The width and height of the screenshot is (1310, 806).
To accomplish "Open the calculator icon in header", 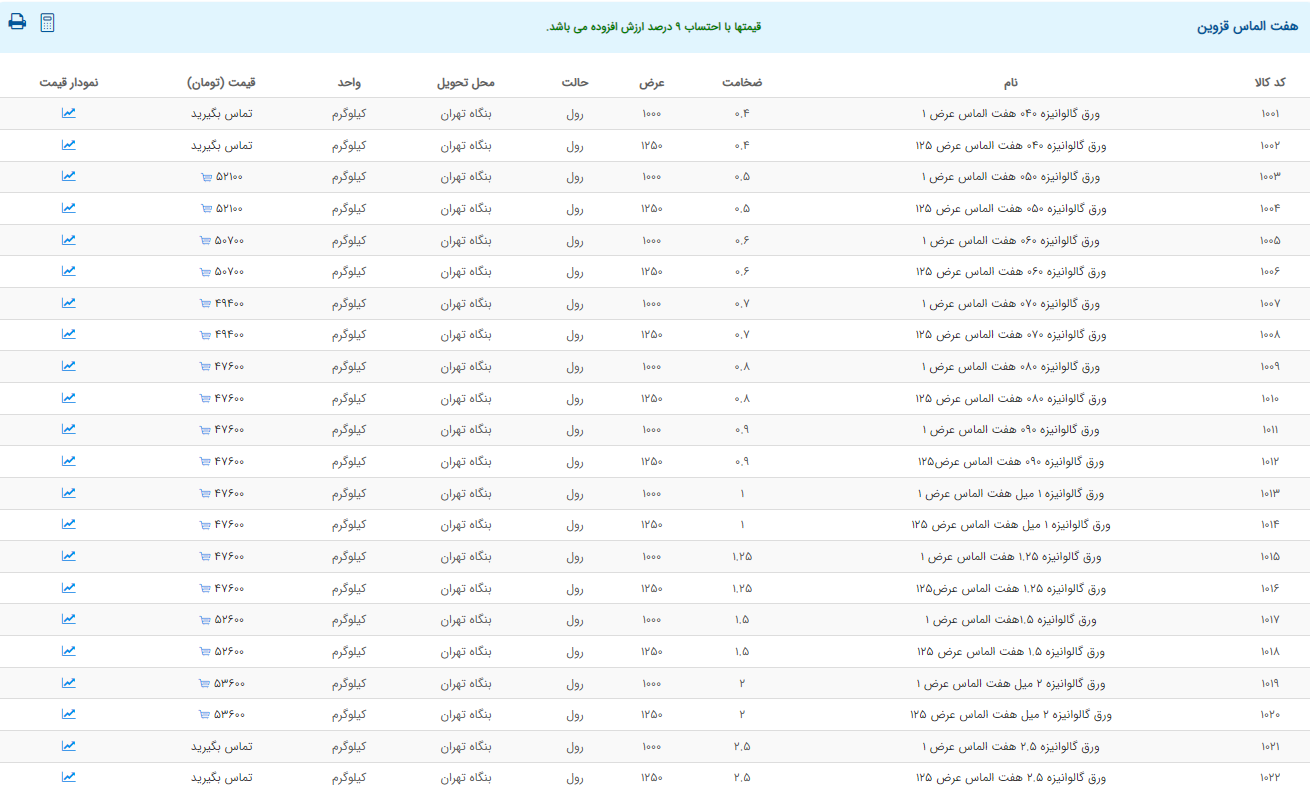I will [47, 23].
